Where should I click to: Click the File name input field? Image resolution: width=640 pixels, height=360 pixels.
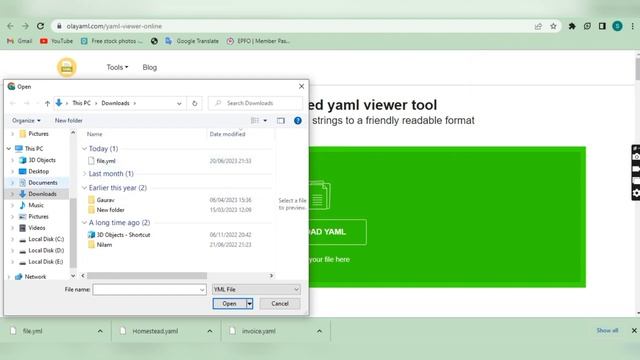(x=149, y=289)
